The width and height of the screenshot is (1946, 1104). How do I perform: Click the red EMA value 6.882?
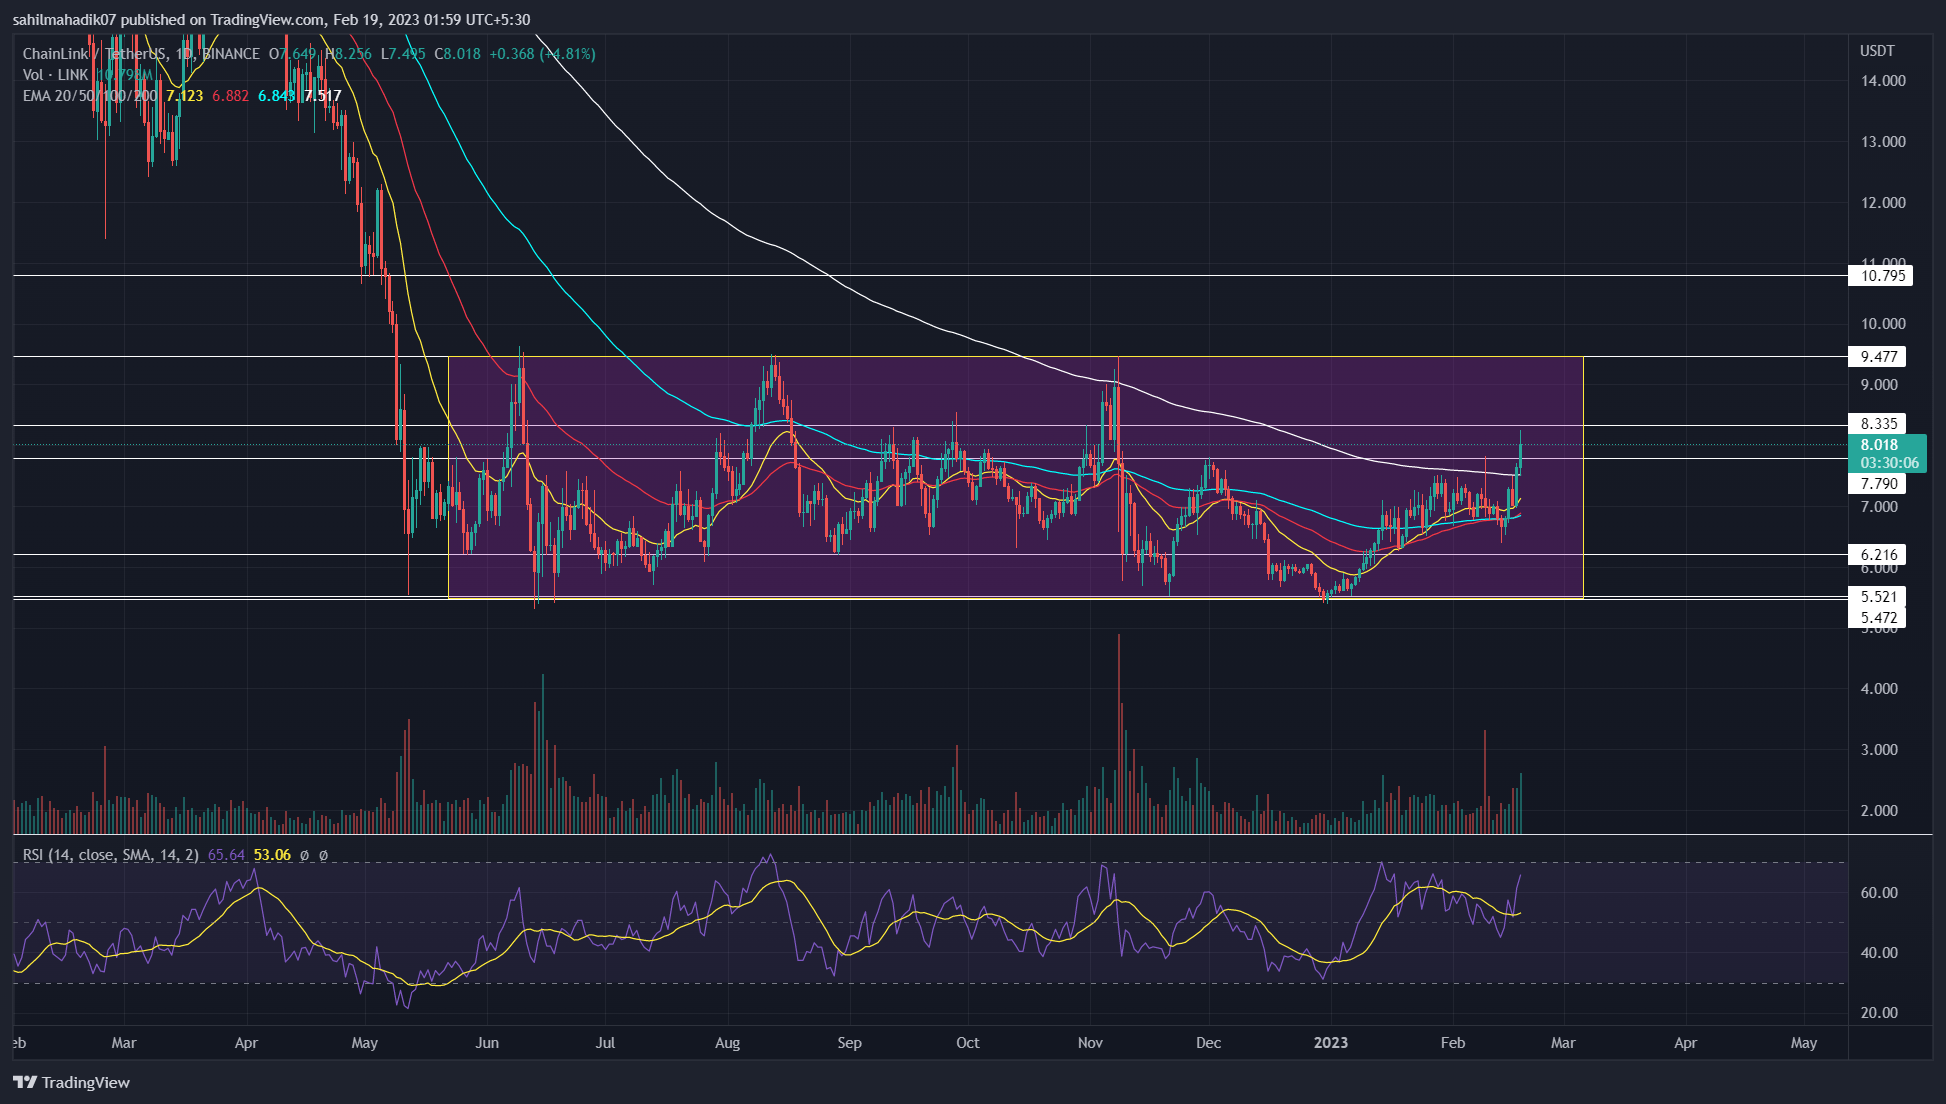[x=231, y=96]
